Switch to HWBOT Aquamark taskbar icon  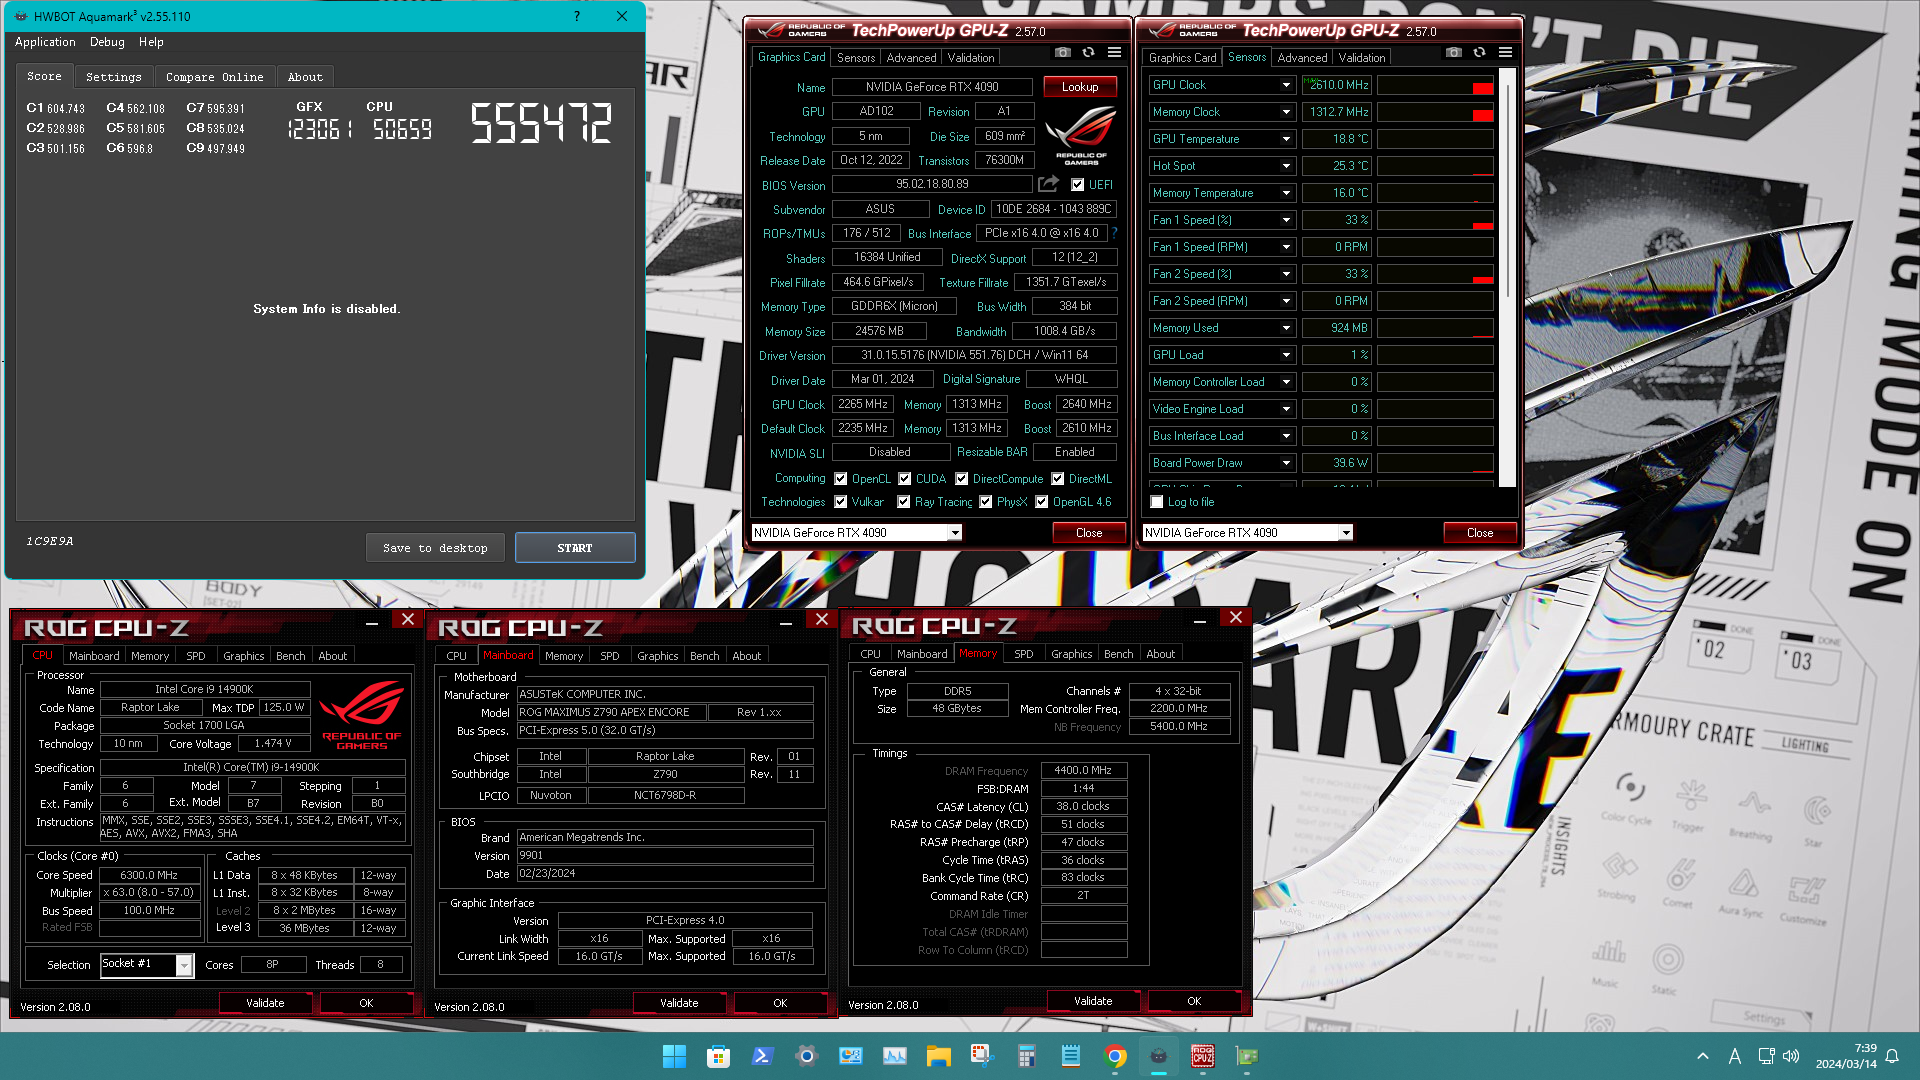pos(1158,1056)
